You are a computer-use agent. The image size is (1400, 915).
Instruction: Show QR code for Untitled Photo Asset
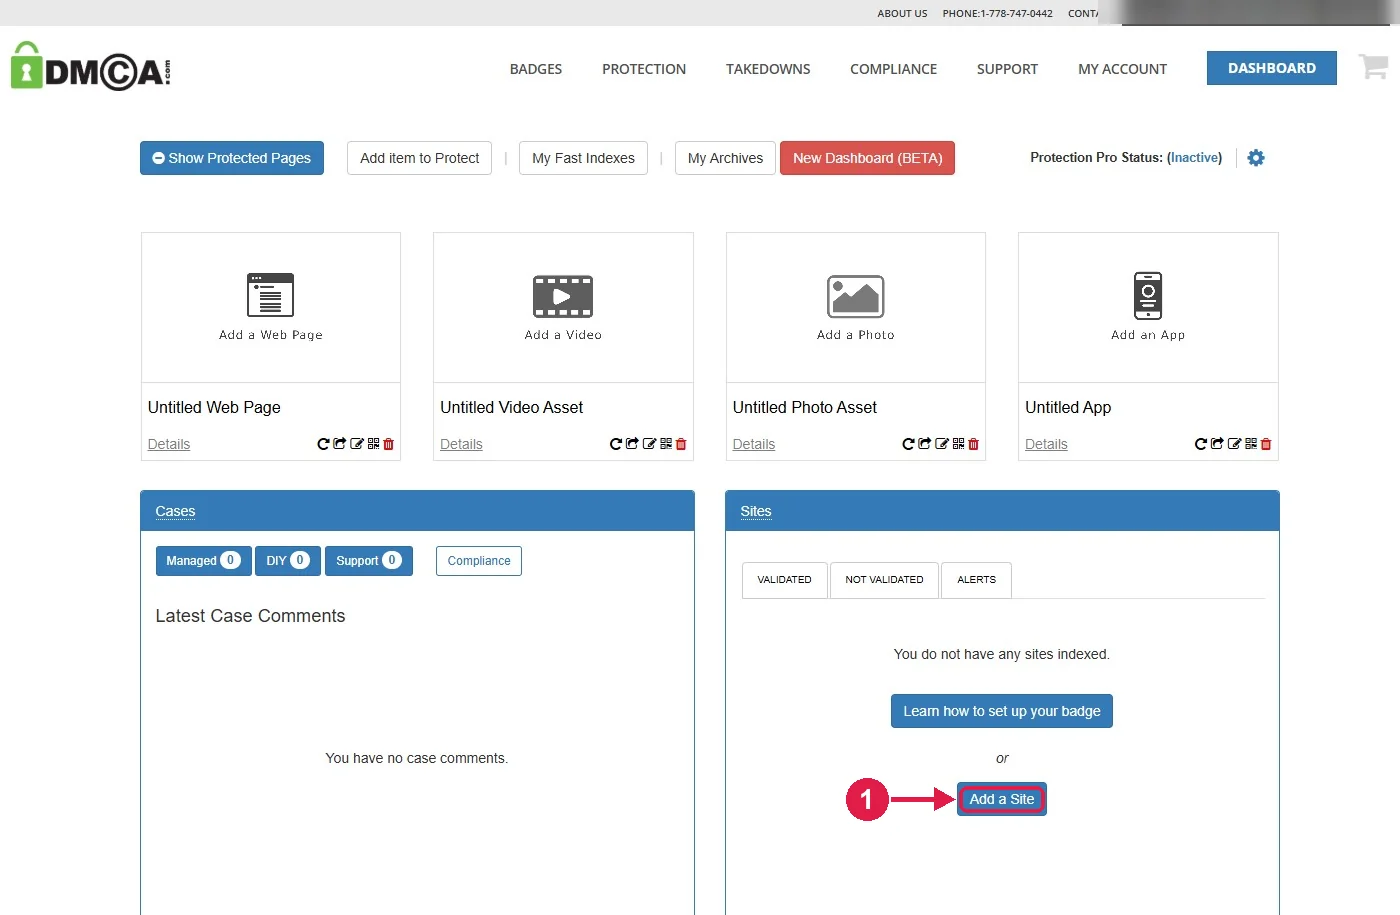point(958,444)
